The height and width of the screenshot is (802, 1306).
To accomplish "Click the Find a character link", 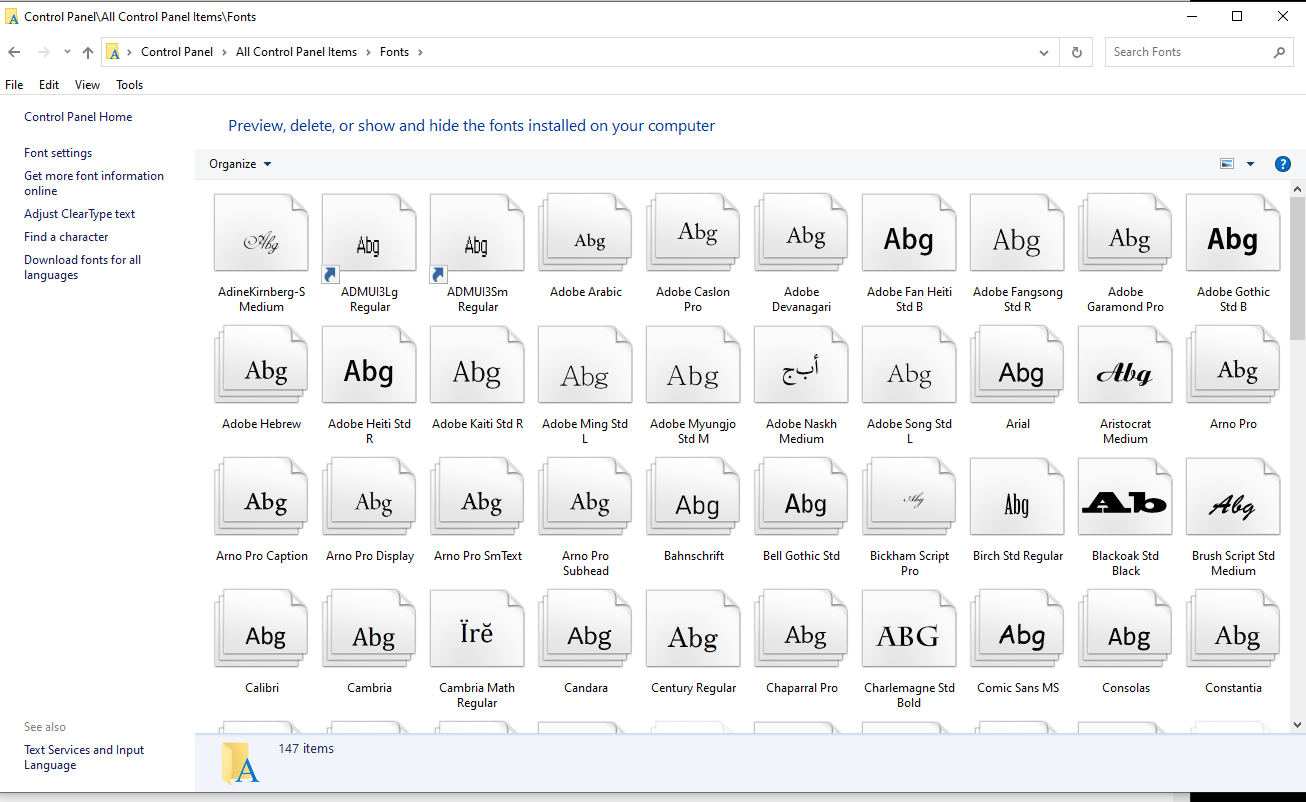I will [65, 236].
